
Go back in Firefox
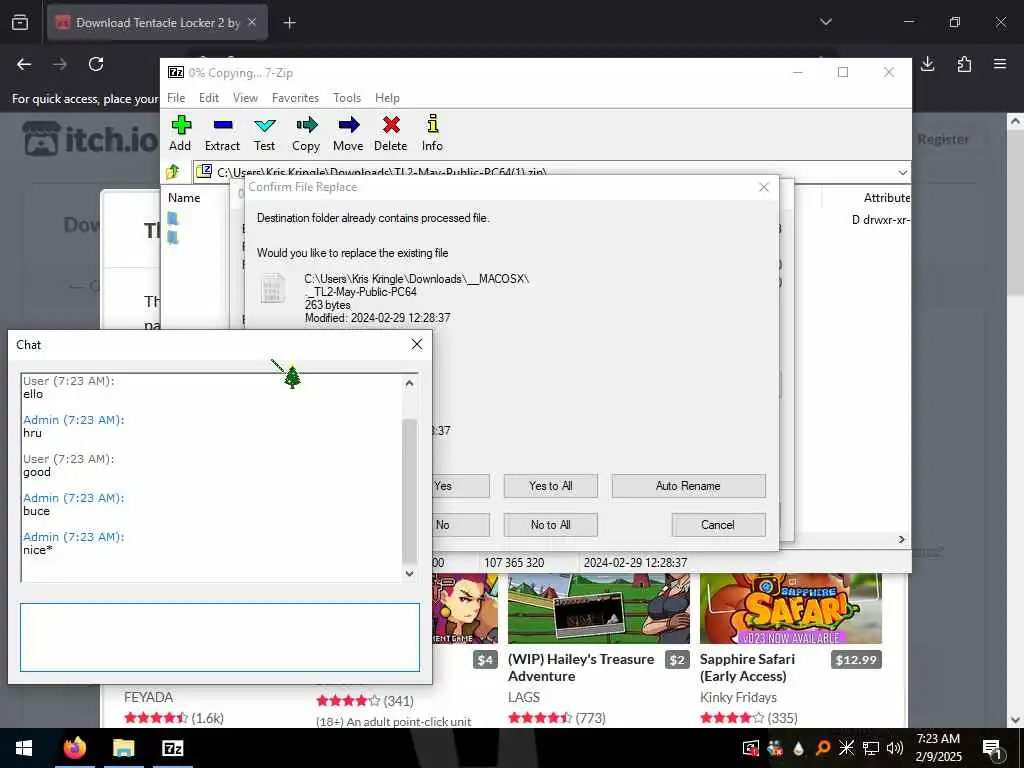point(24,64)
